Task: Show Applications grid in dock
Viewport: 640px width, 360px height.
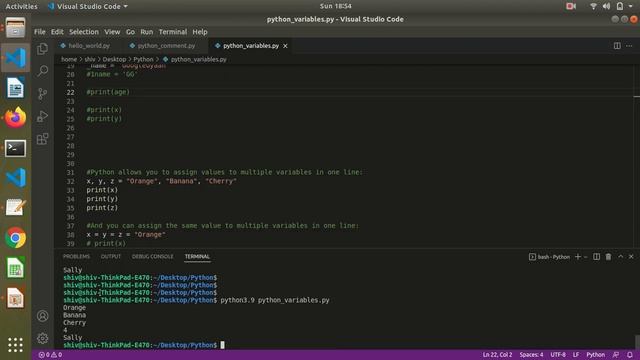Action: pyautogui.click(x=16, y=345)
